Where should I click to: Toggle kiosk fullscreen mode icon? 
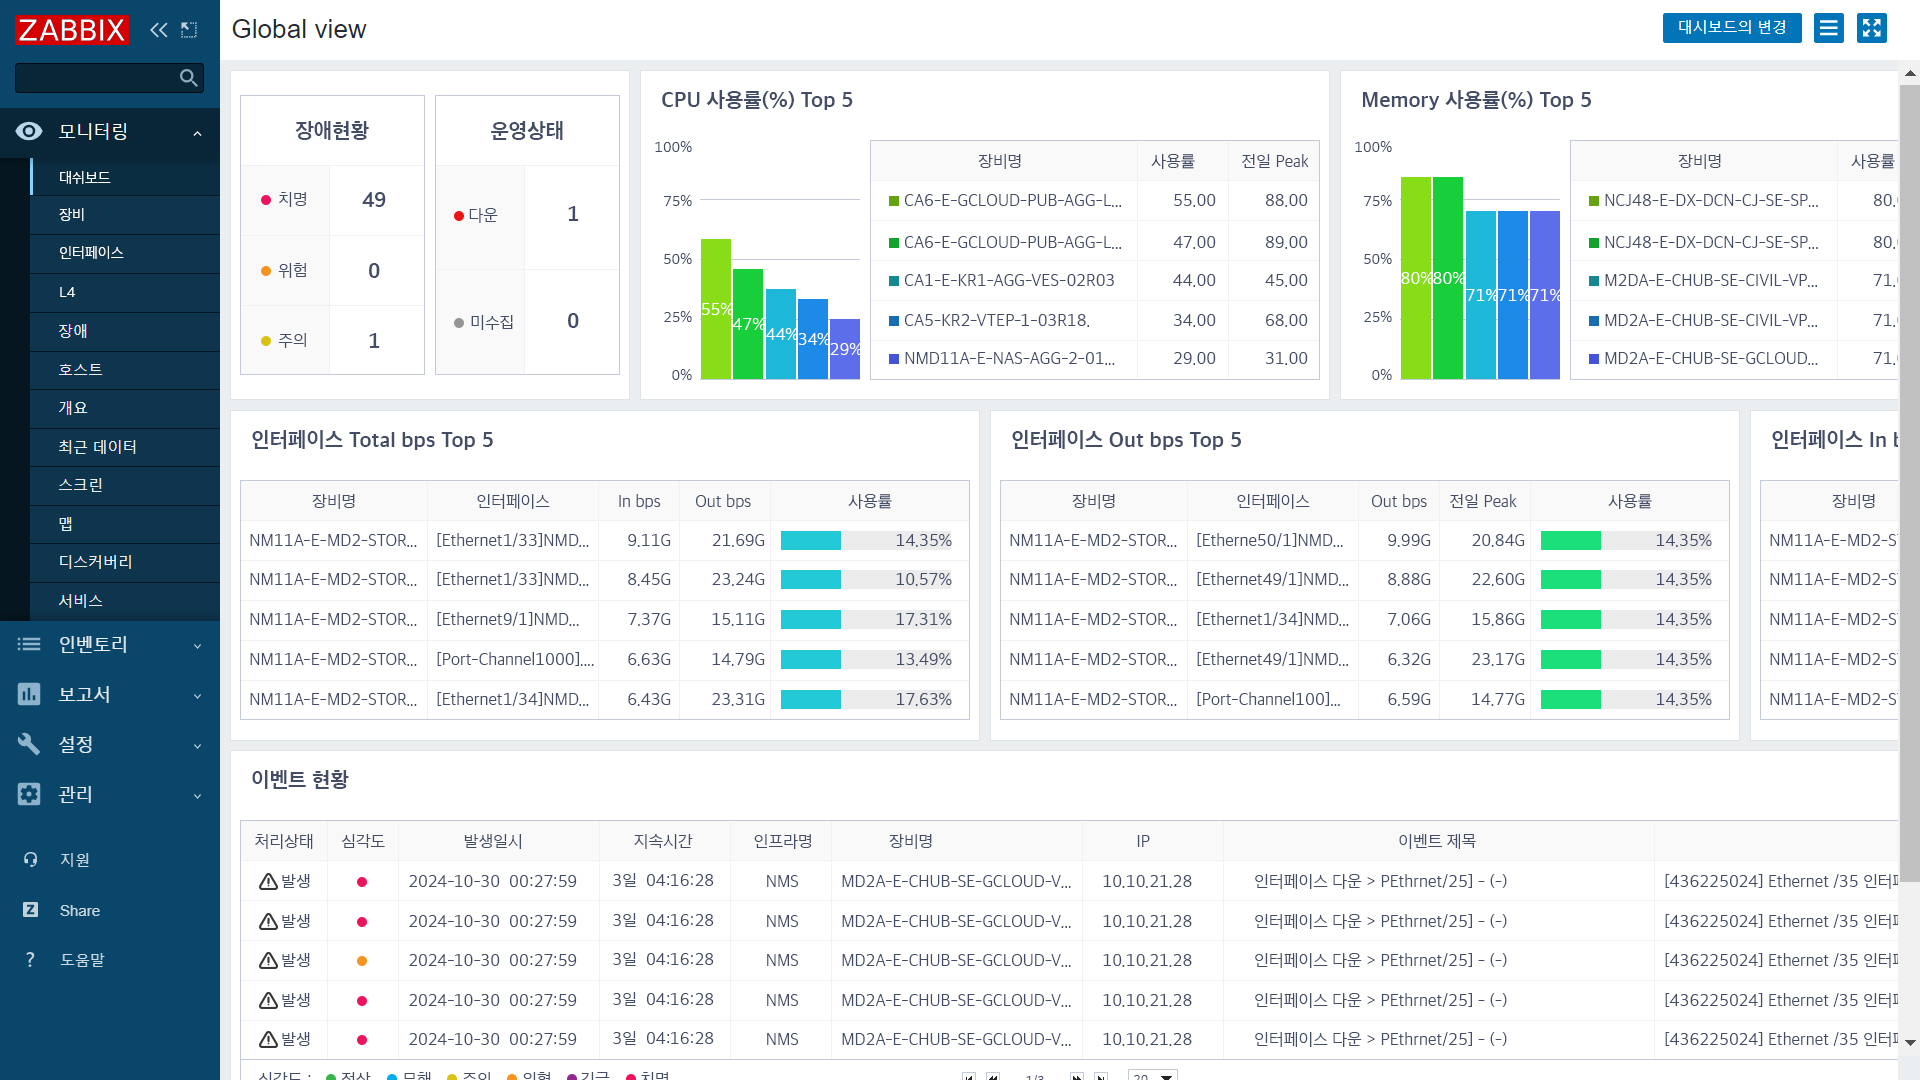point(1872,28)
